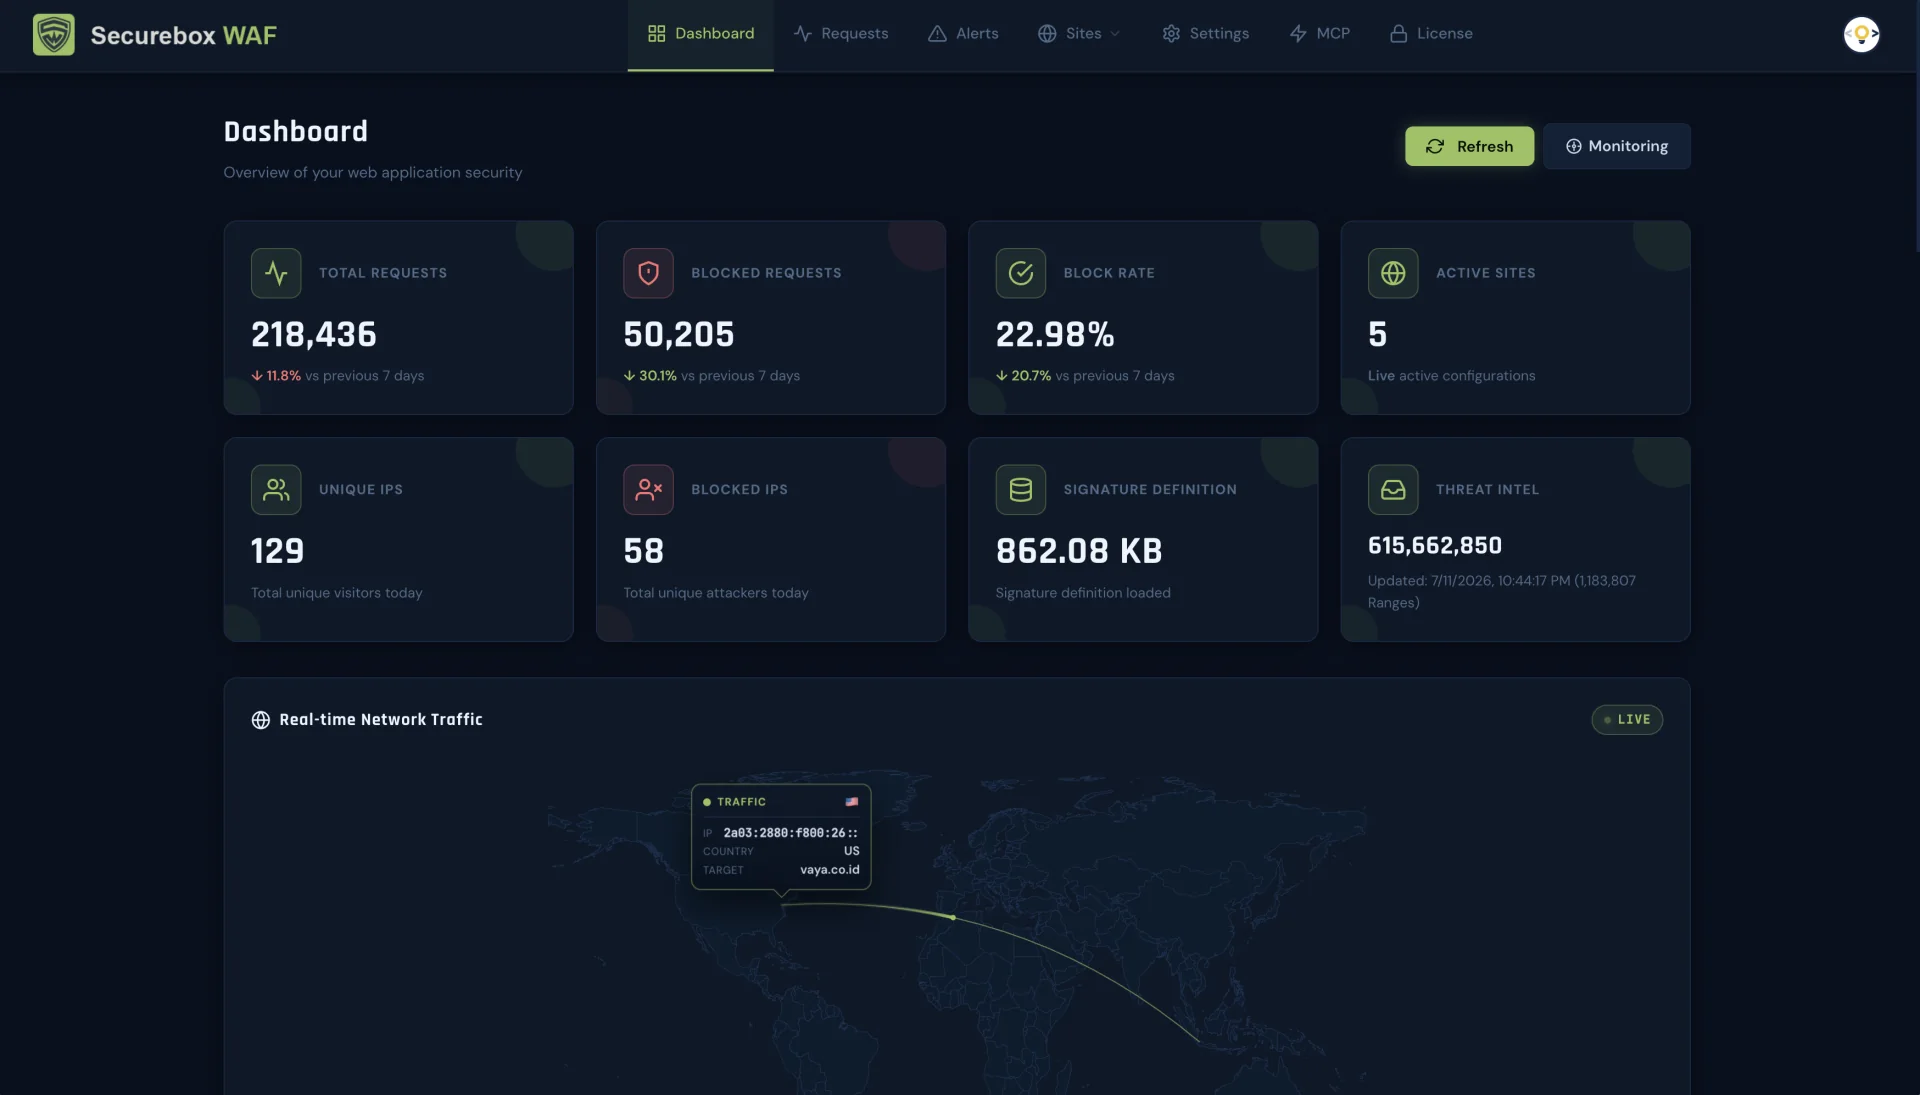1920x1095 pixels.
Task: Click the 218,436 total requests value
Action: (x=313, y=334)
